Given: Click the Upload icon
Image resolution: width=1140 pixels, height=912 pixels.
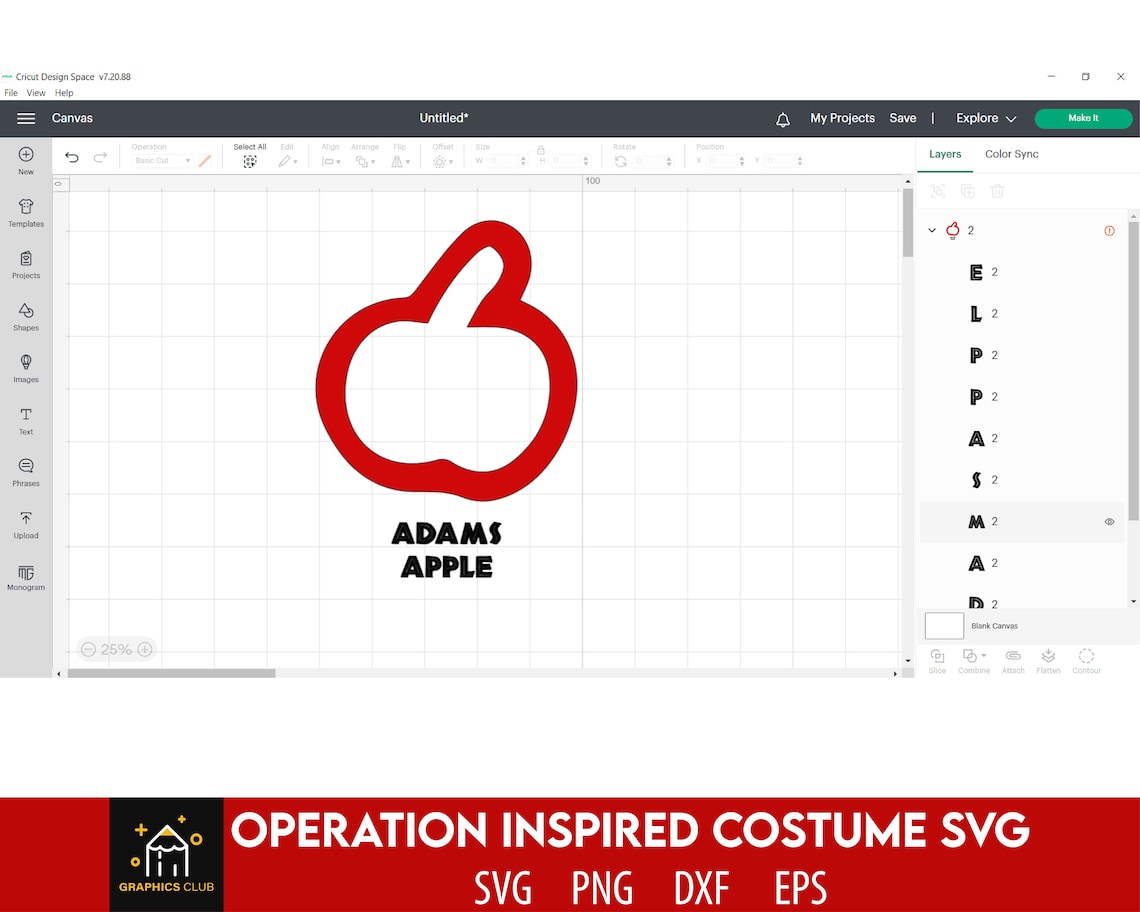Looking at the screenshot, I should click(x=26, y=522).
